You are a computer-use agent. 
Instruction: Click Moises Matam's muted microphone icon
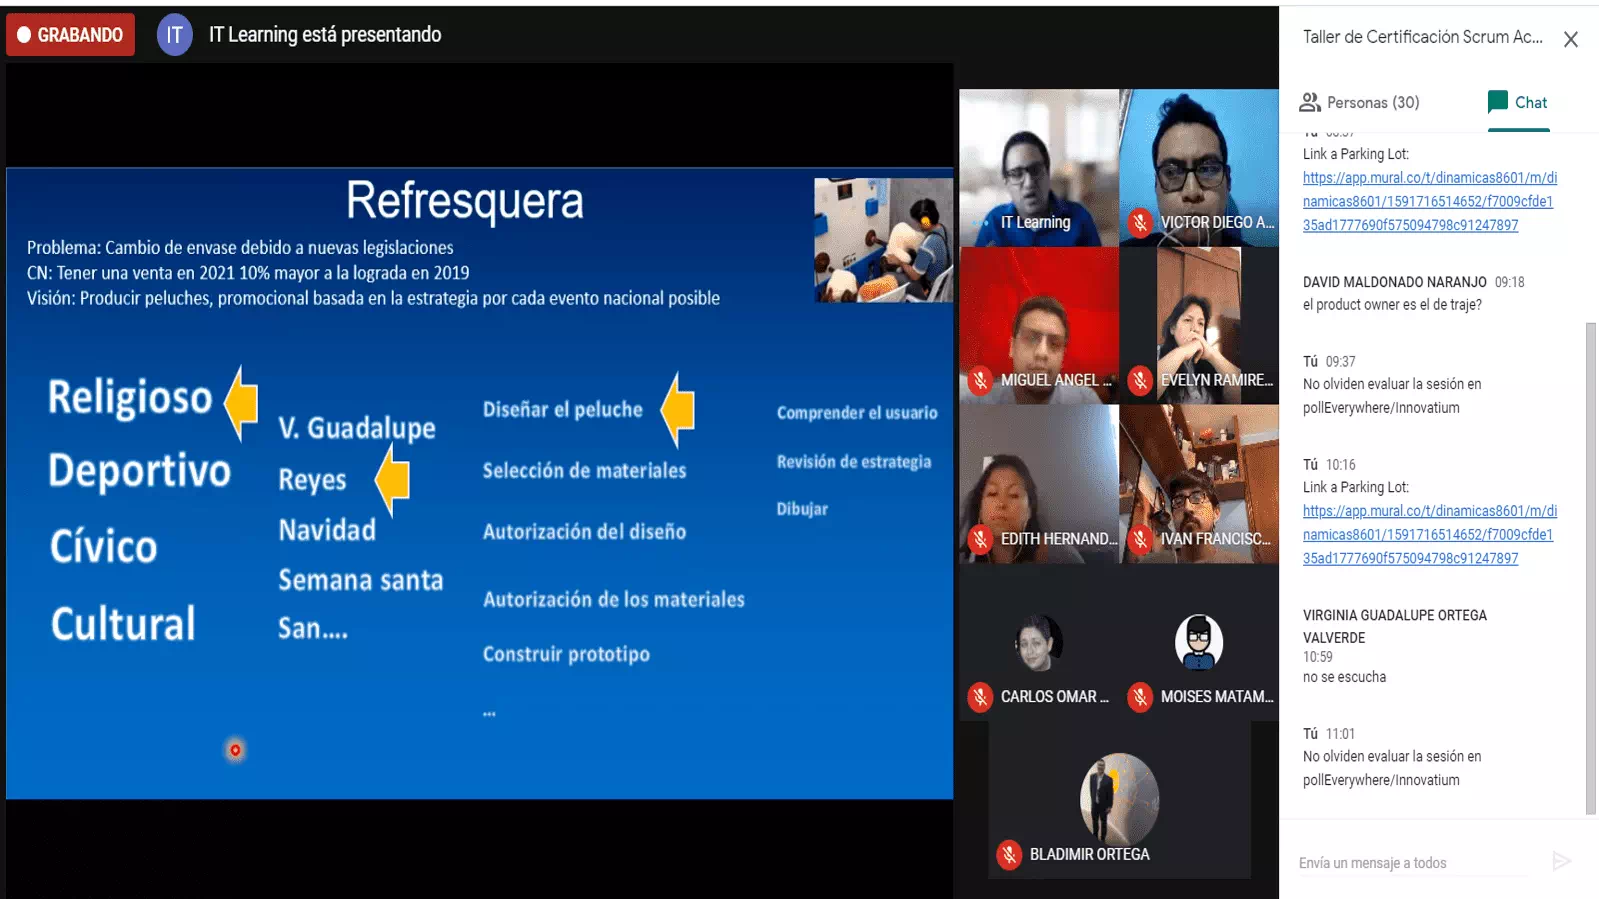coord(1140,697)
